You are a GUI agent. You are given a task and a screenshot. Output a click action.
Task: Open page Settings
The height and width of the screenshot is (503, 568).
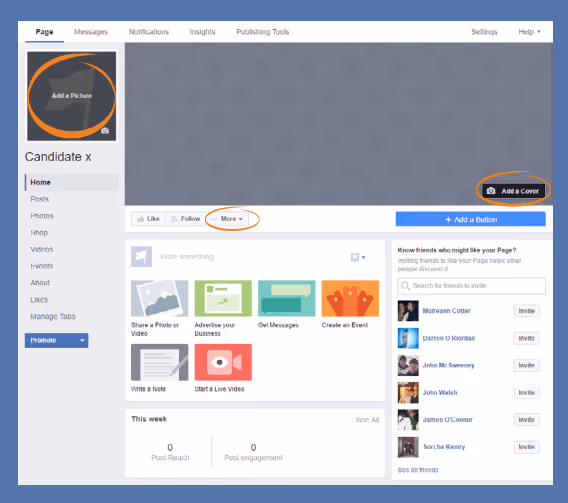click(x=484, y=32)
